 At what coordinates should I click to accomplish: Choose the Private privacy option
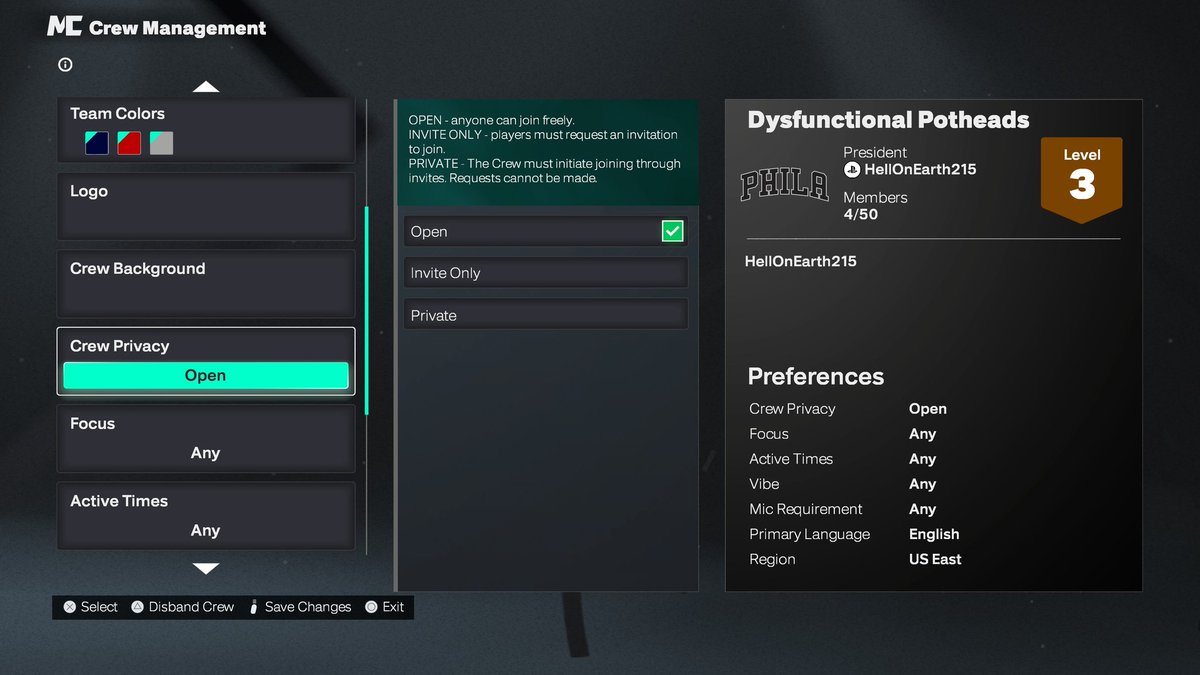coord(546,315)
